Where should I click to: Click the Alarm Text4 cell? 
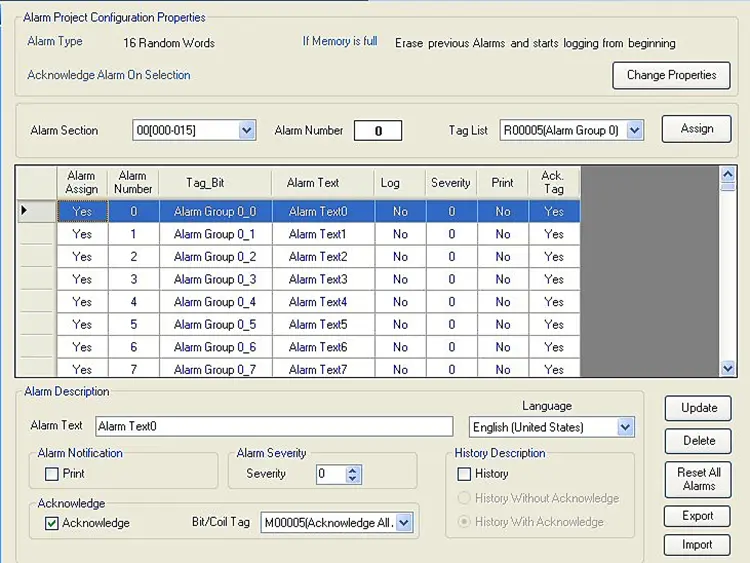[x=323, y=302]
